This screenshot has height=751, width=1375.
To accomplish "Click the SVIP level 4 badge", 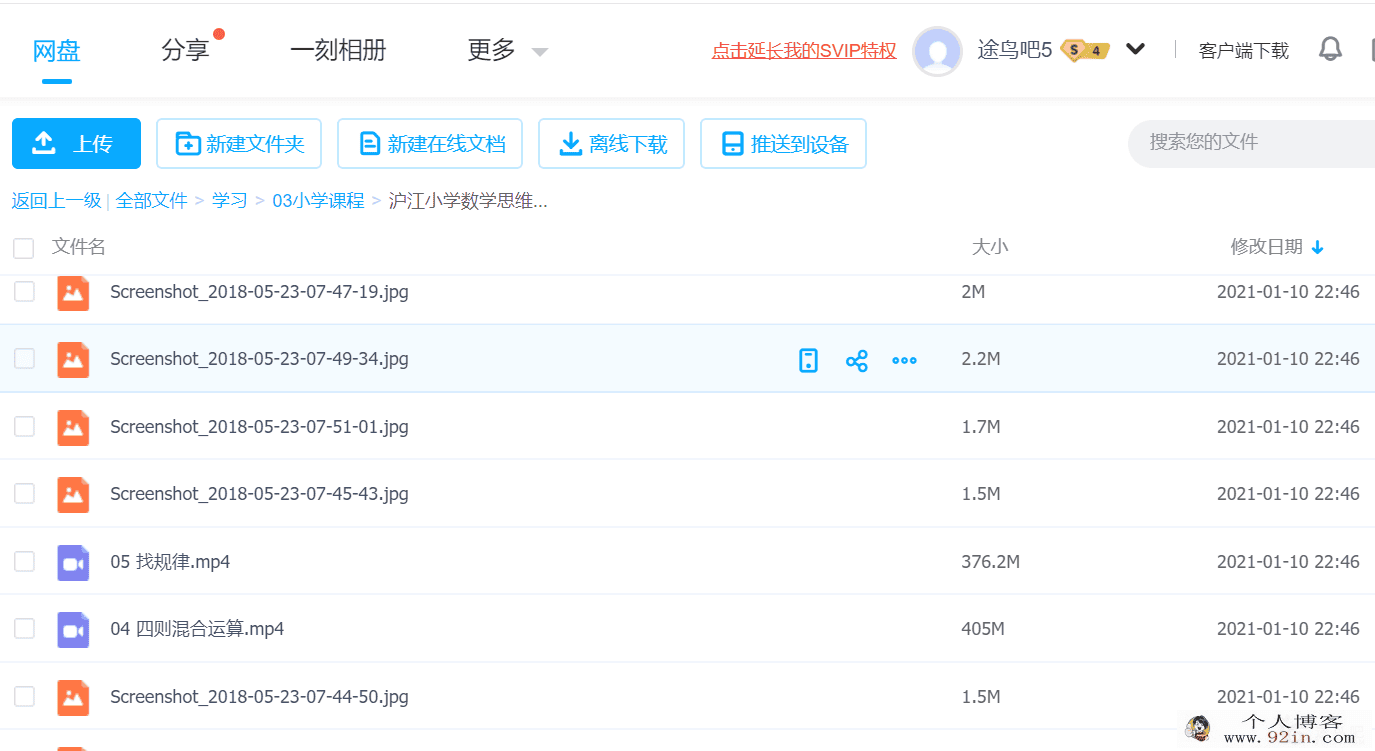I will coord(1084,50).
